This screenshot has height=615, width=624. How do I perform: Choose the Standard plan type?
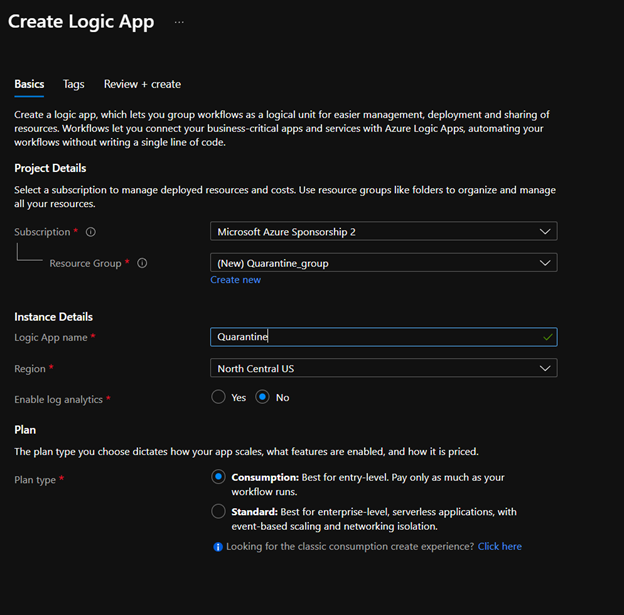click(218, 512)
